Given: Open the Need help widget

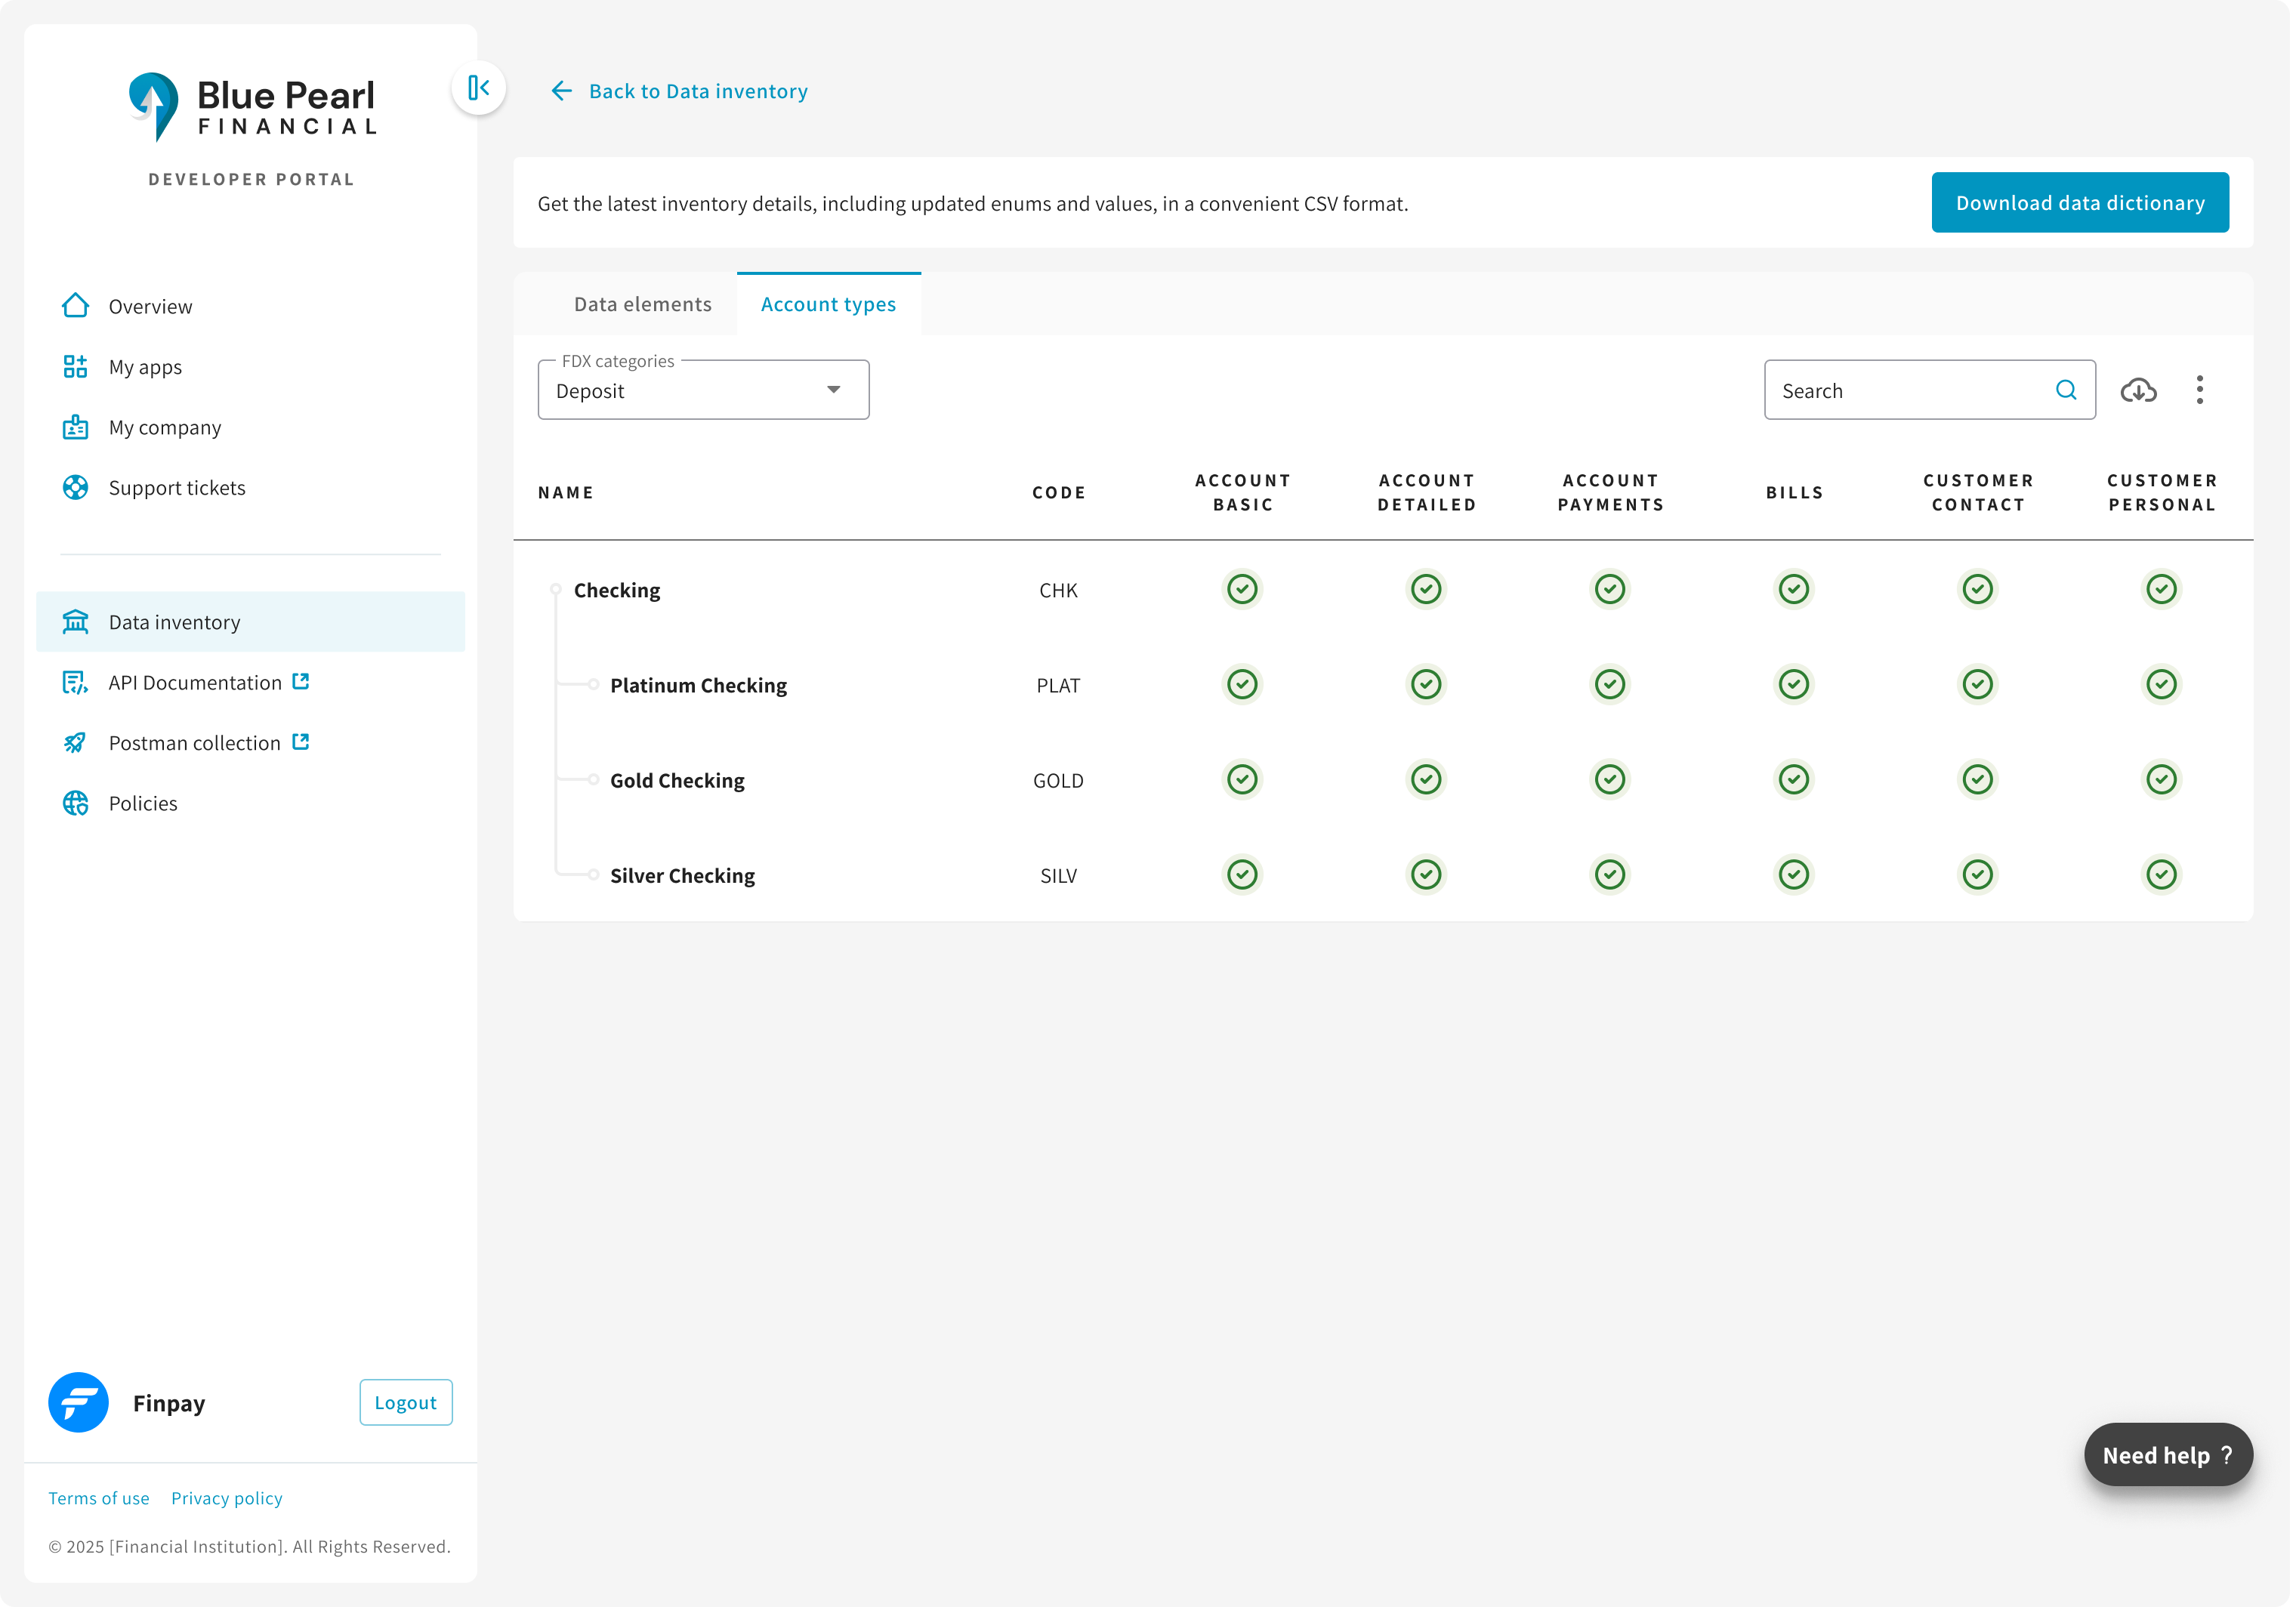Looking at the screenshot, I should (2168, 1455).
